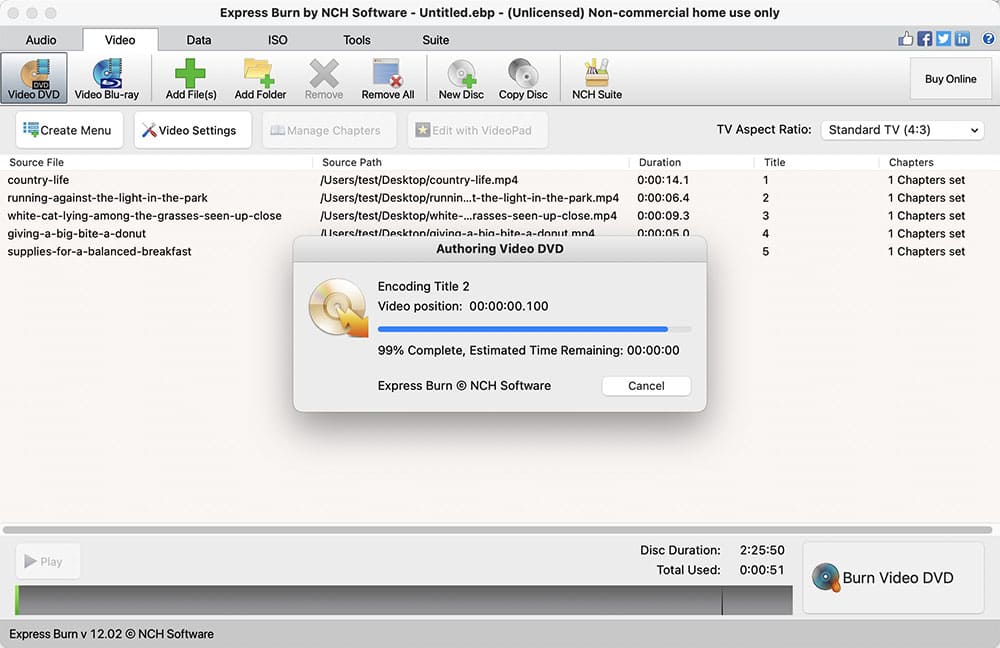Click the green Add File(s) icon
Image resolution: width=1000 pixels, height=648 pixels.
(191, 78)
